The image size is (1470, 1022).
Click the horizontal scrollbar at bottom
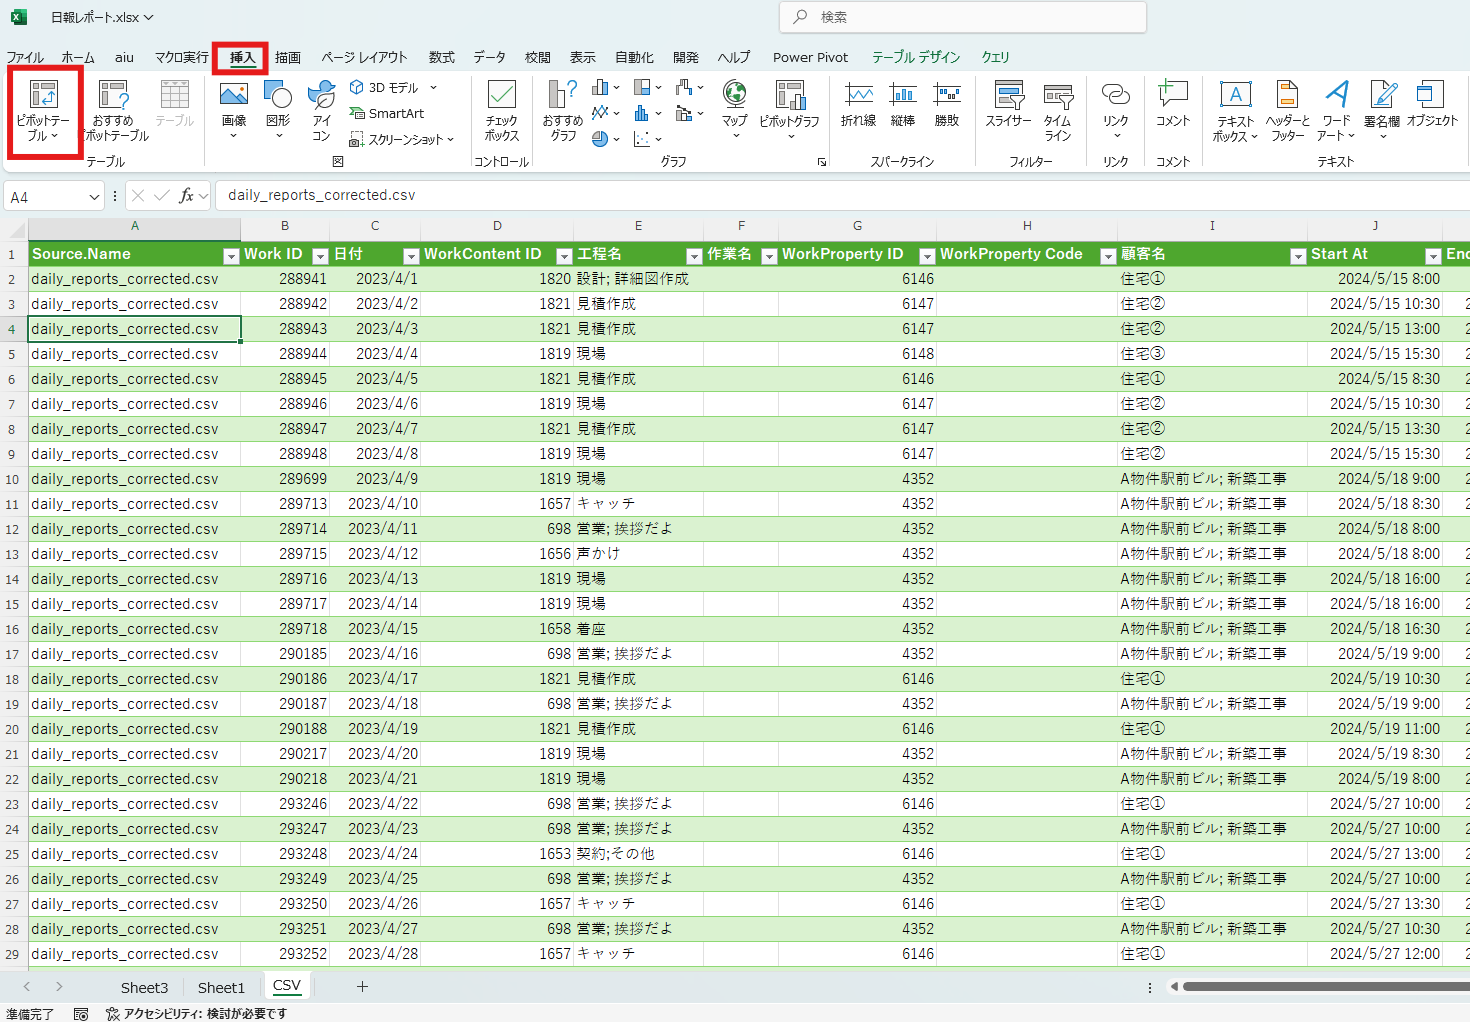point(1324,986)
